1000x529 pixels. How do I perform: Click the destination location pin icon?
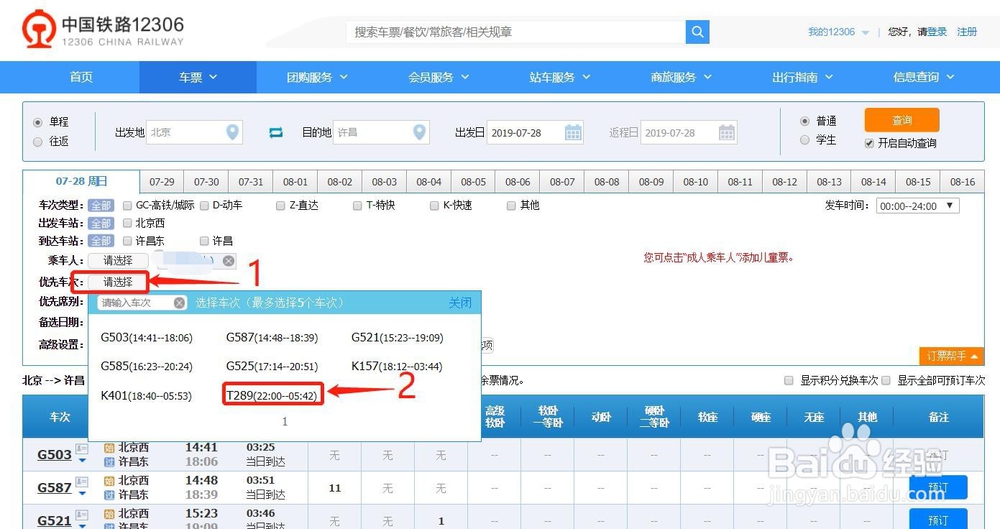pyautogui.click(x=419, y=132)
